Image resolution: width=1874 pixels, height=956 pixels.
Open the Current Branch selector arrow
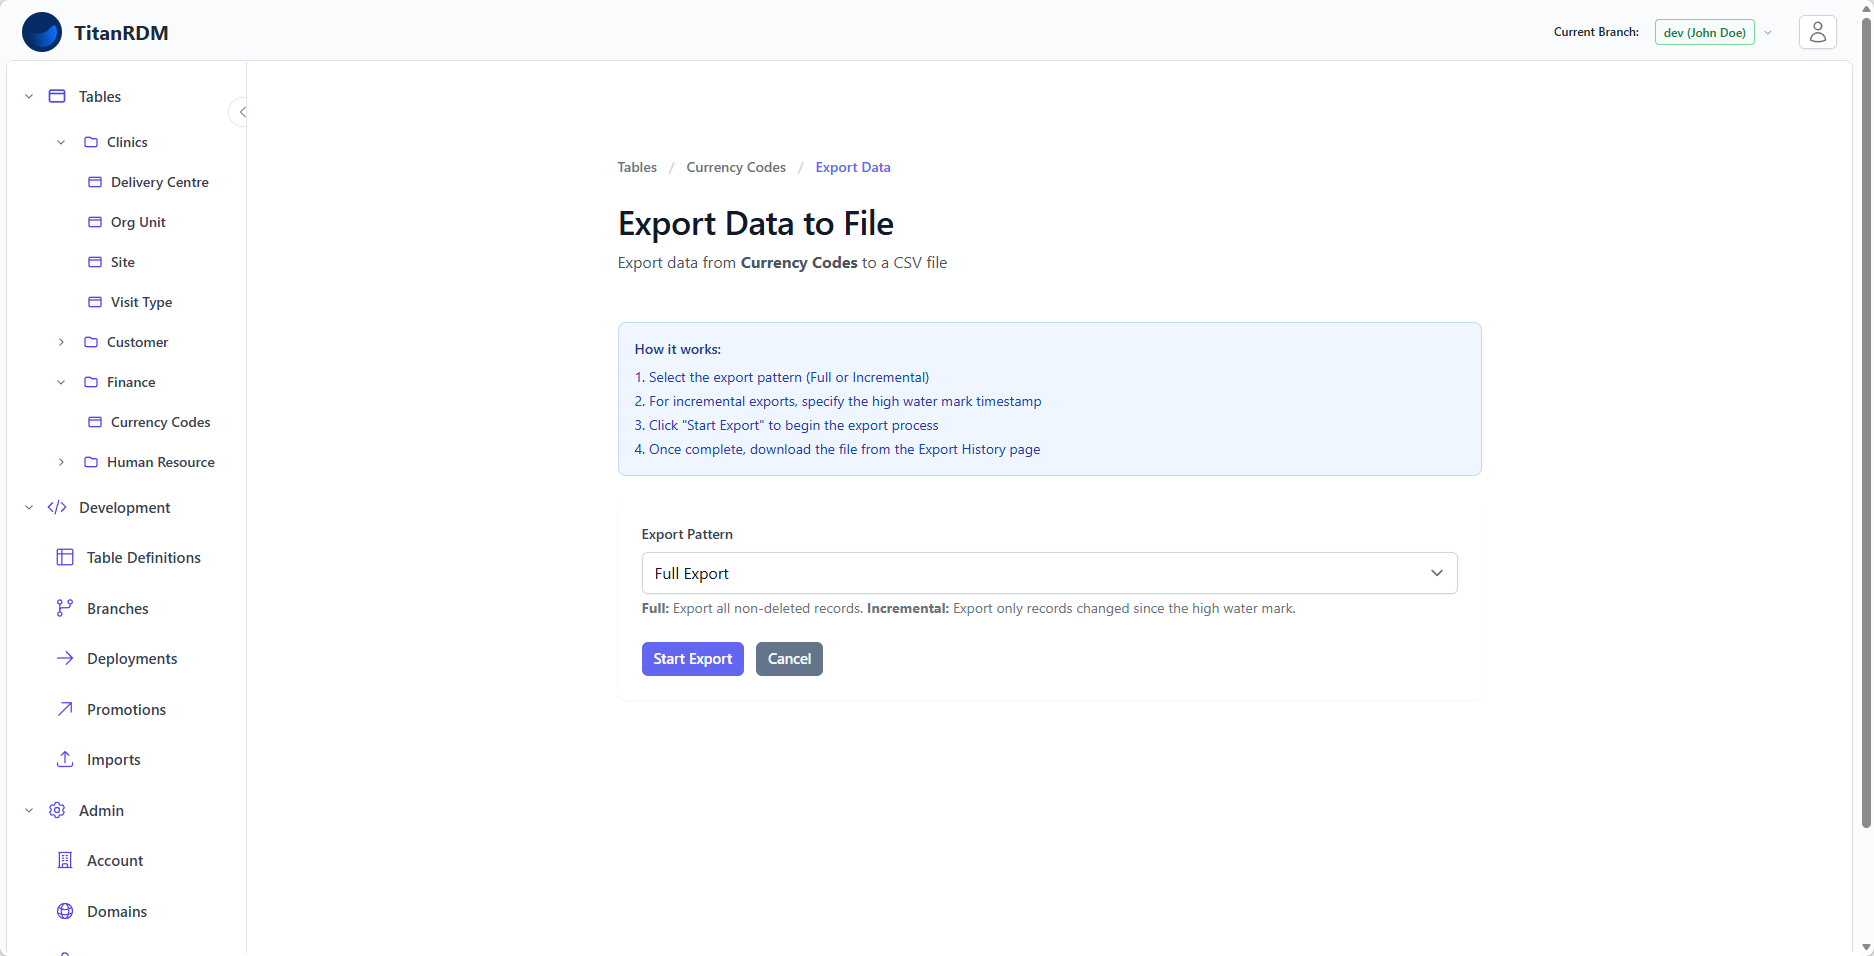click(1768, 32)
